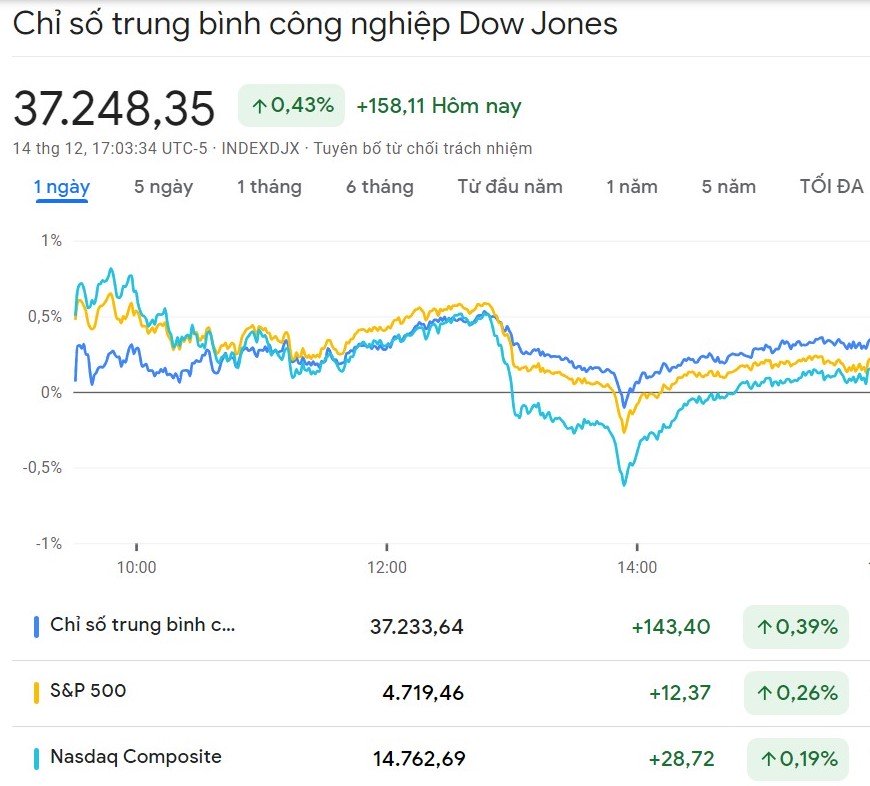The height and width of the screenshot is (786, 870).
Task: Click the teal Nasdaq Composite color marker
Action: point(36,758)
